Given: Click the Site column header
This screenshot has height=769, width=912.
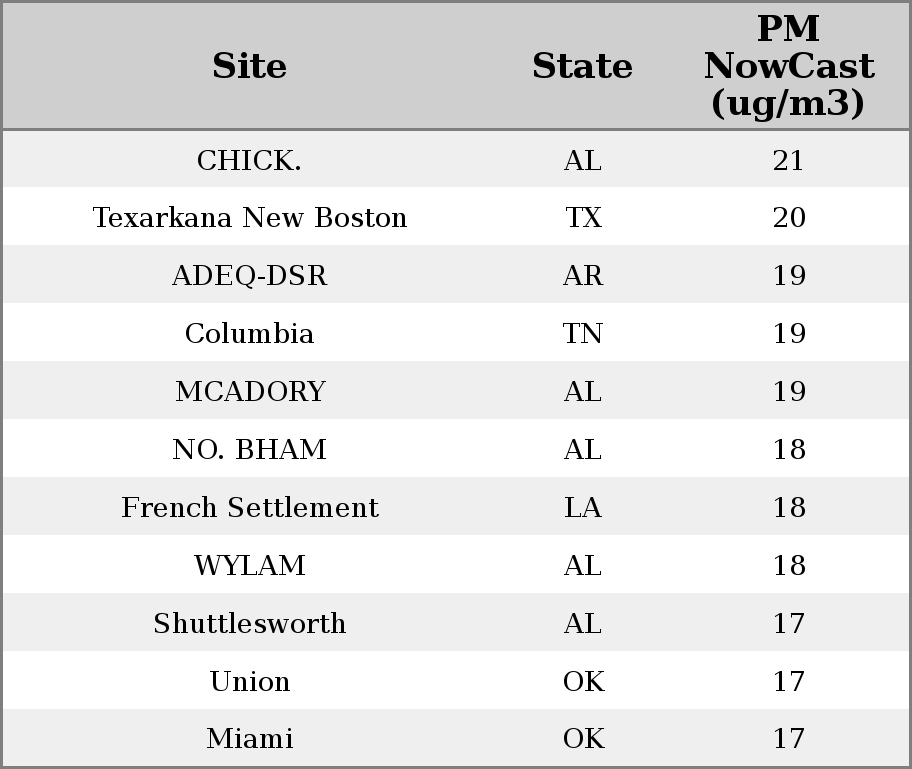Looking at the screenshot, I should [x=249, y=66].
